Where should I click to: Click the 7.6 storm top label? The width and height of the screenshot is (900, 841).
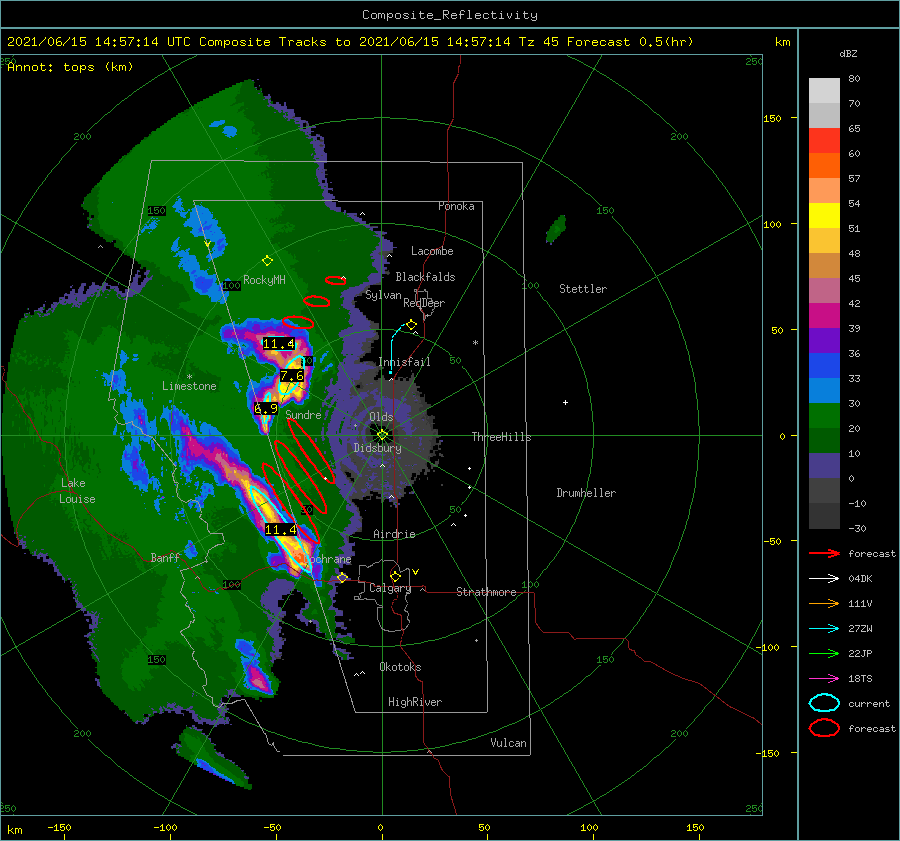pos(292,376)
